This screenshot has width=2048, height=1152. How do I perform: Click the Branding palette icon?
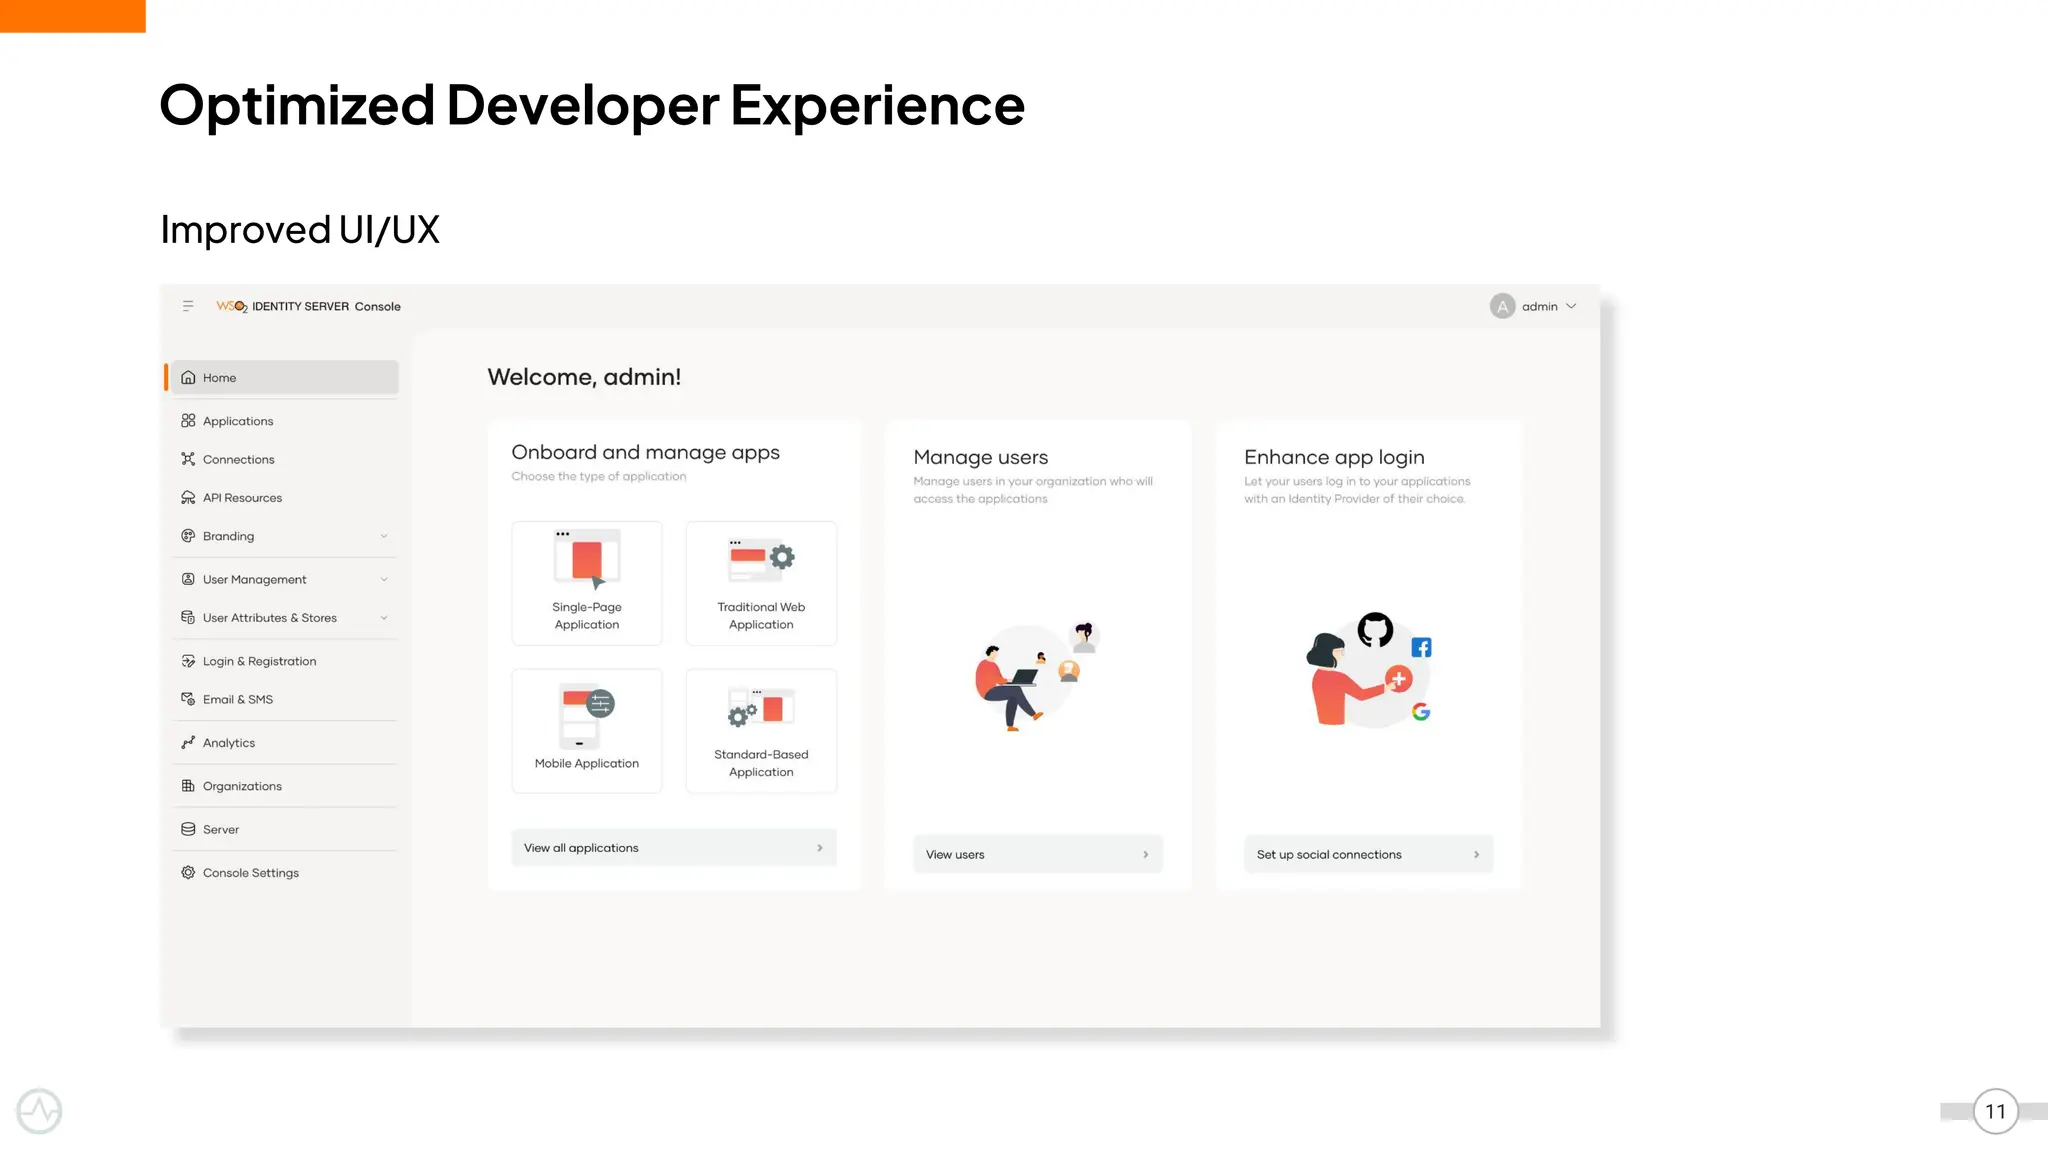point(188,536)
